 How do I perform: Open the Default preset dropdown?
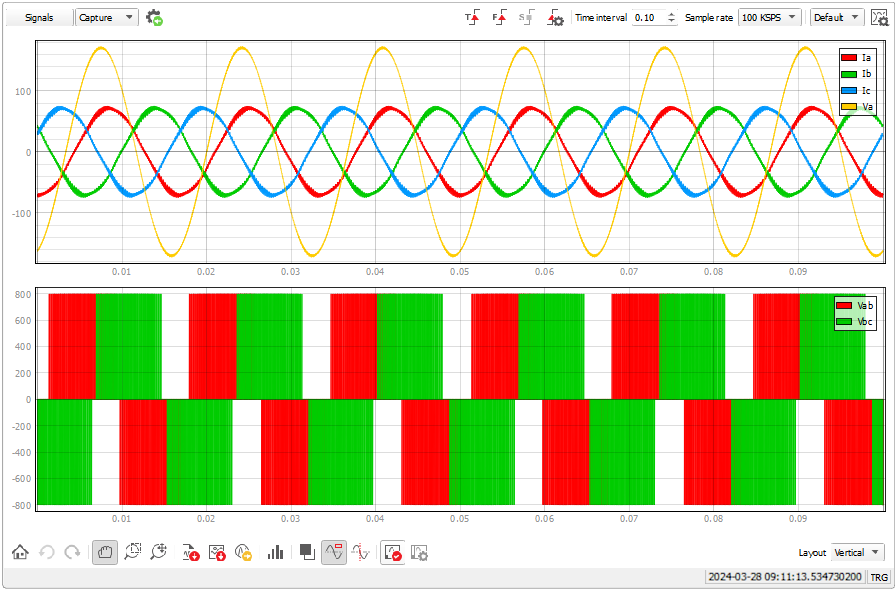point(837,18)
